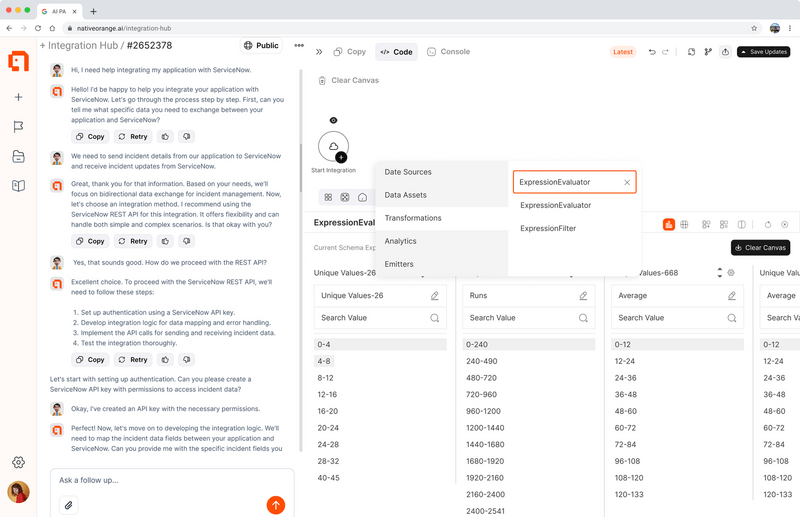Select Analytics from the category menu
Viewport: 800px width, 517px height.
pyautogui.click(x=400, y=241)
